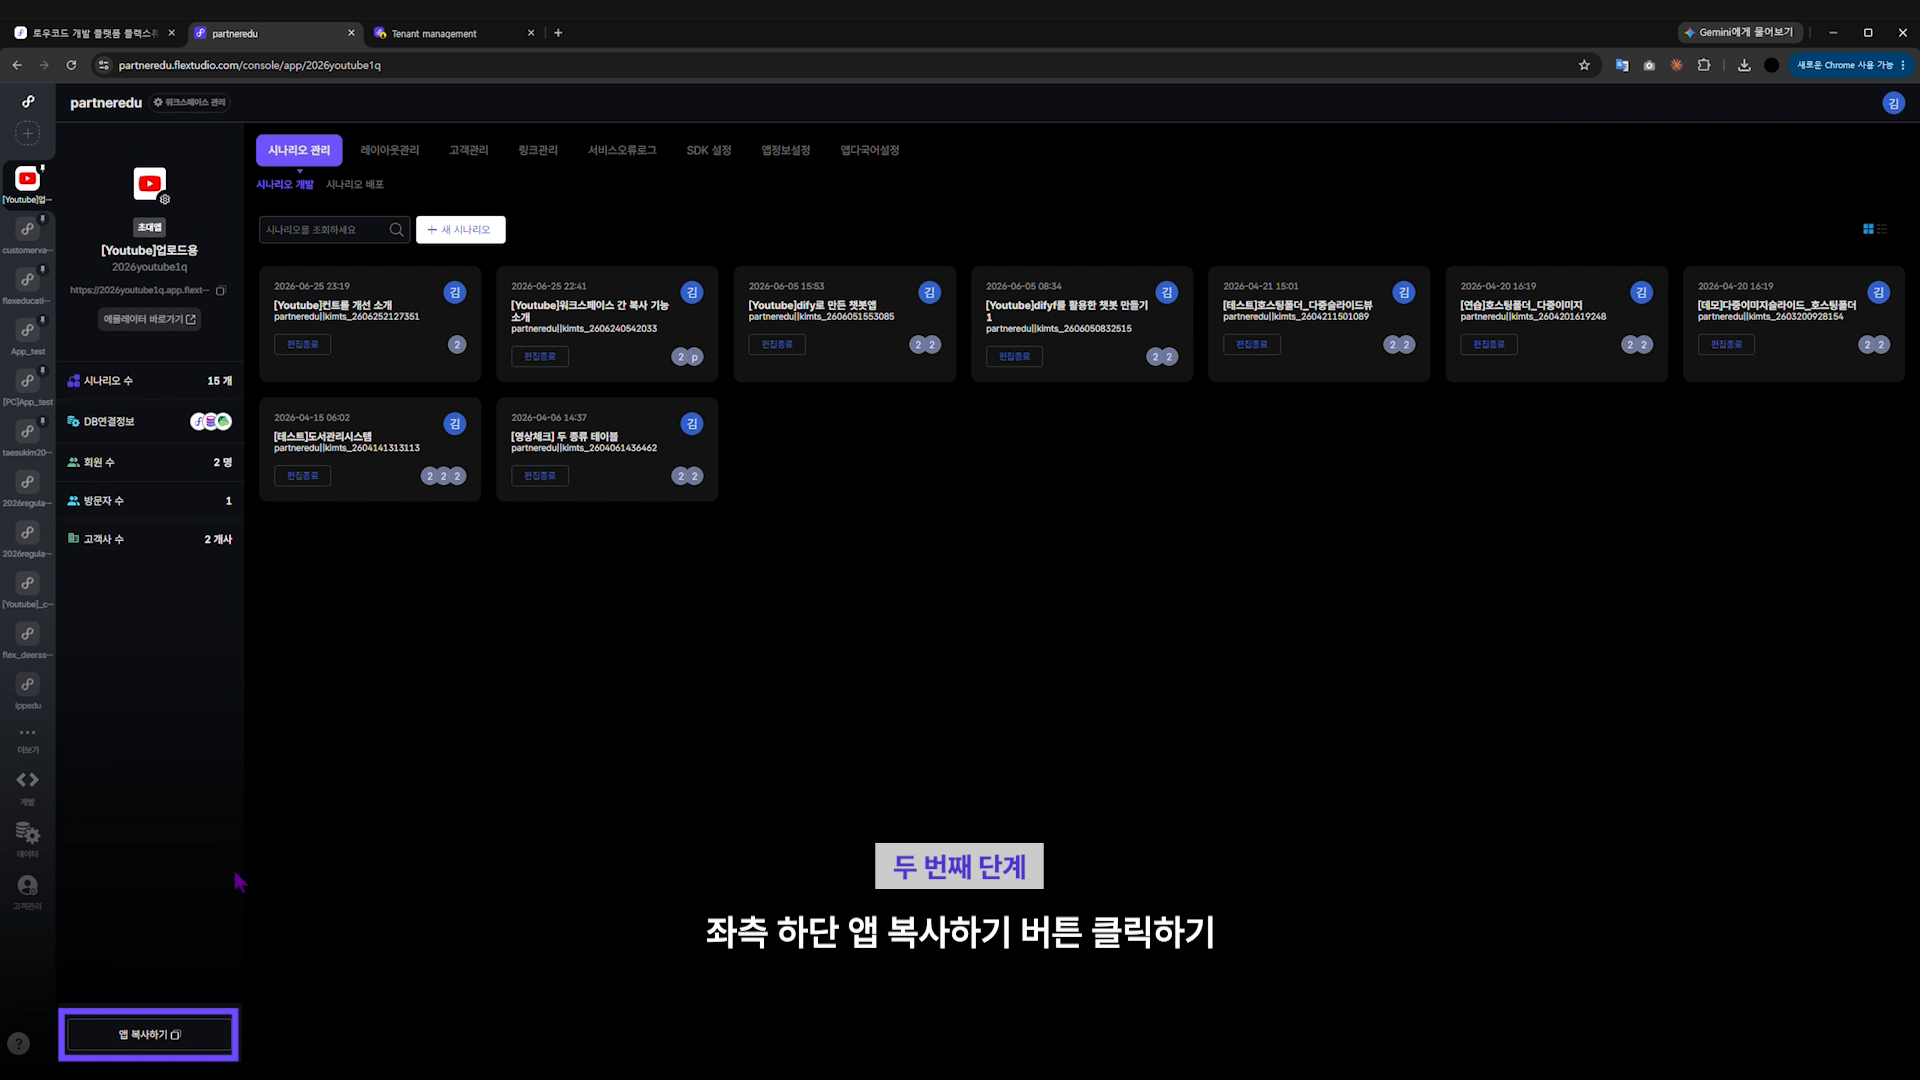1920x1080 pixels.
Task: Toggle pin on the flexeducati app
Action: tap(42, 270)
